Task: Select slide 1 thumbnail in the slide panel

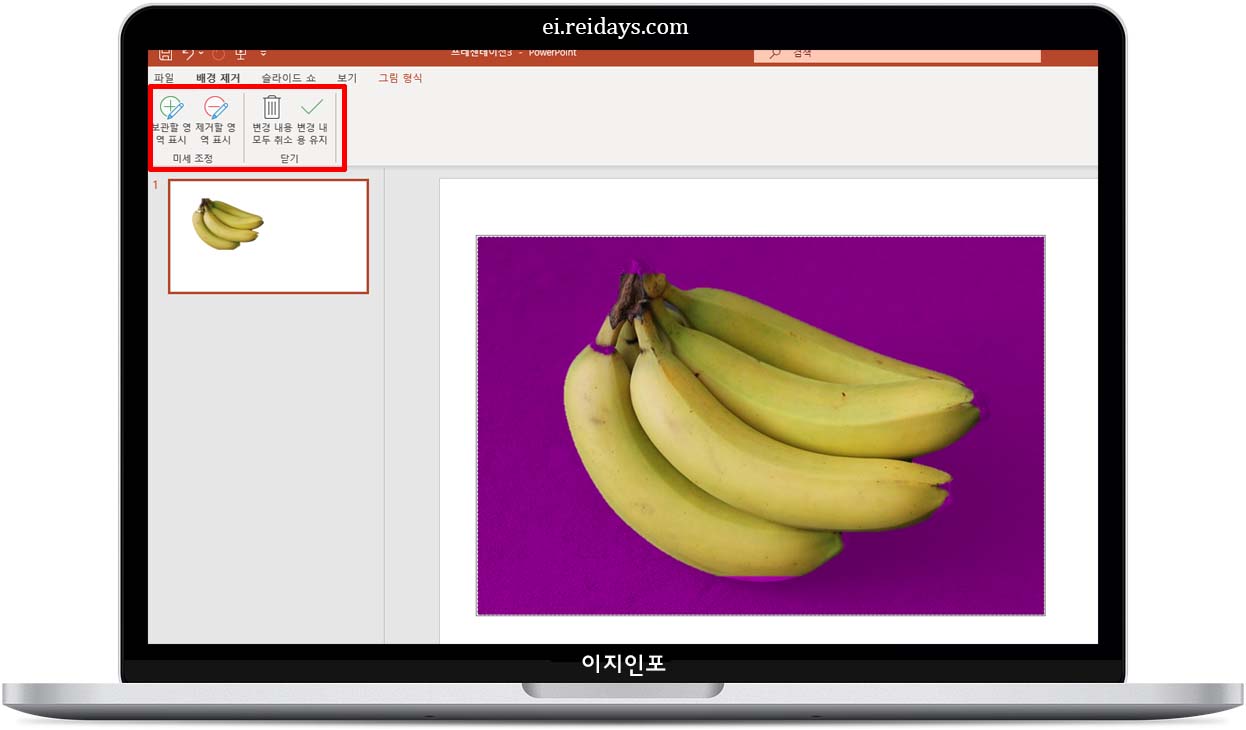Action: click(x=266, y=235)
